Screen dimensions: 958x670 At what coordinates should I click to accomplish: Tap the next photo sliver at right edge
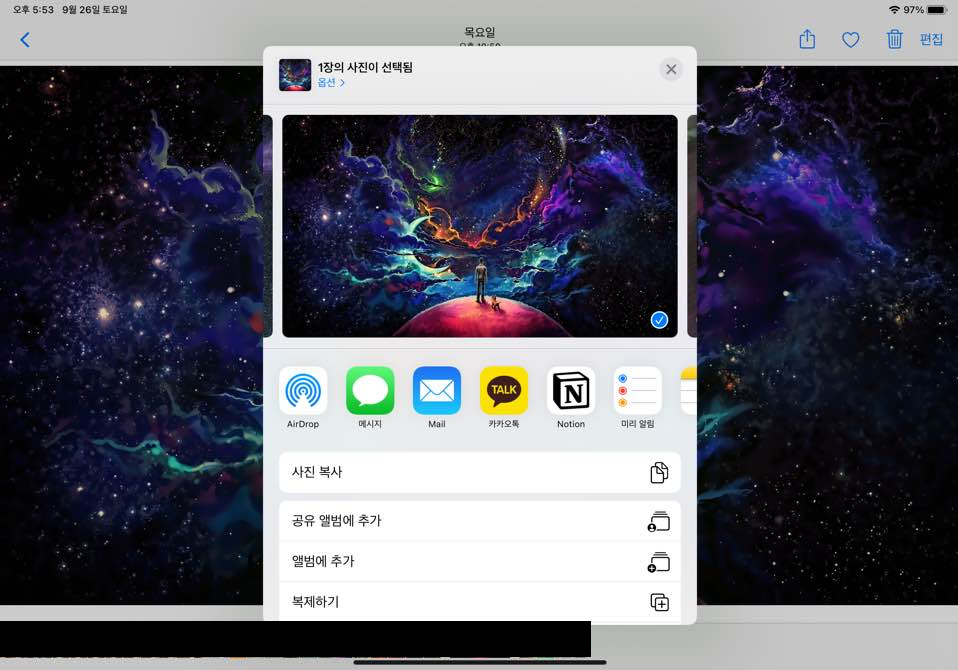(x=692, y=226)
